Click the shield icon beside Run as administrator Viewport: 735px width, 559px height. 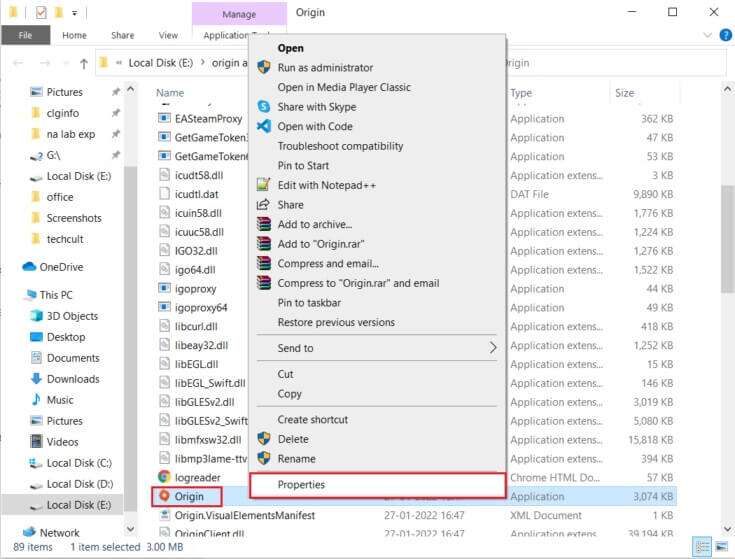click(x=264, y=67)
